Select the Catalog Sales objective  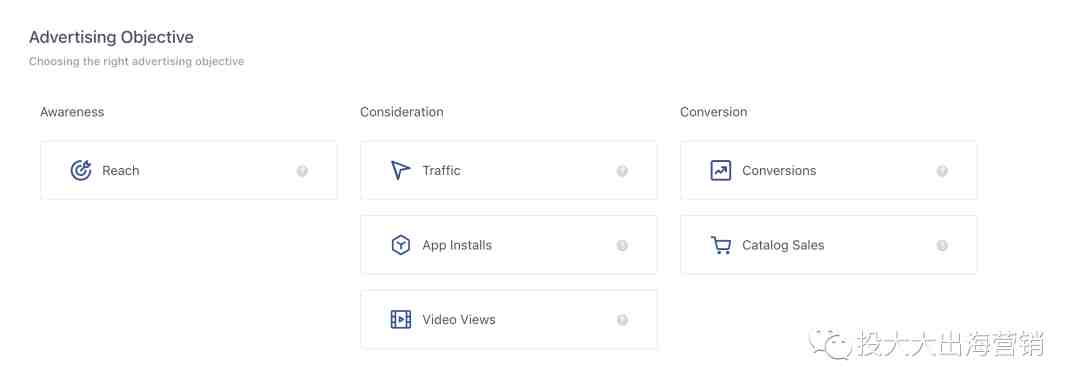[829, 245]
